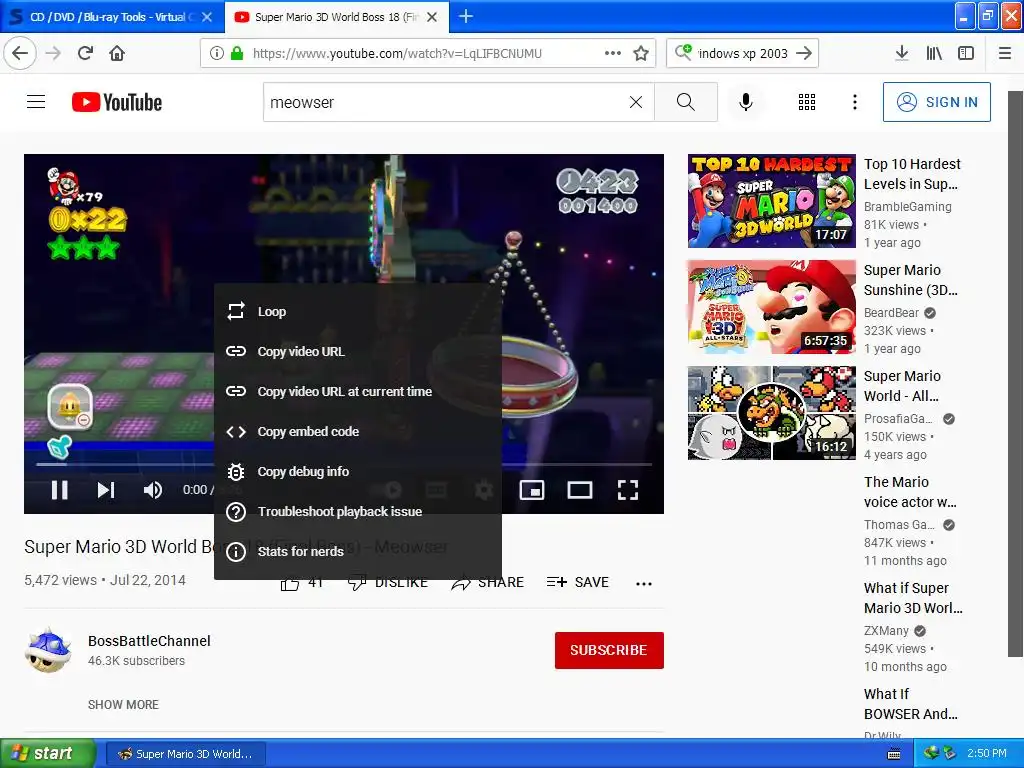
Task: Enable the miniplayer
Action: (532, 490)
